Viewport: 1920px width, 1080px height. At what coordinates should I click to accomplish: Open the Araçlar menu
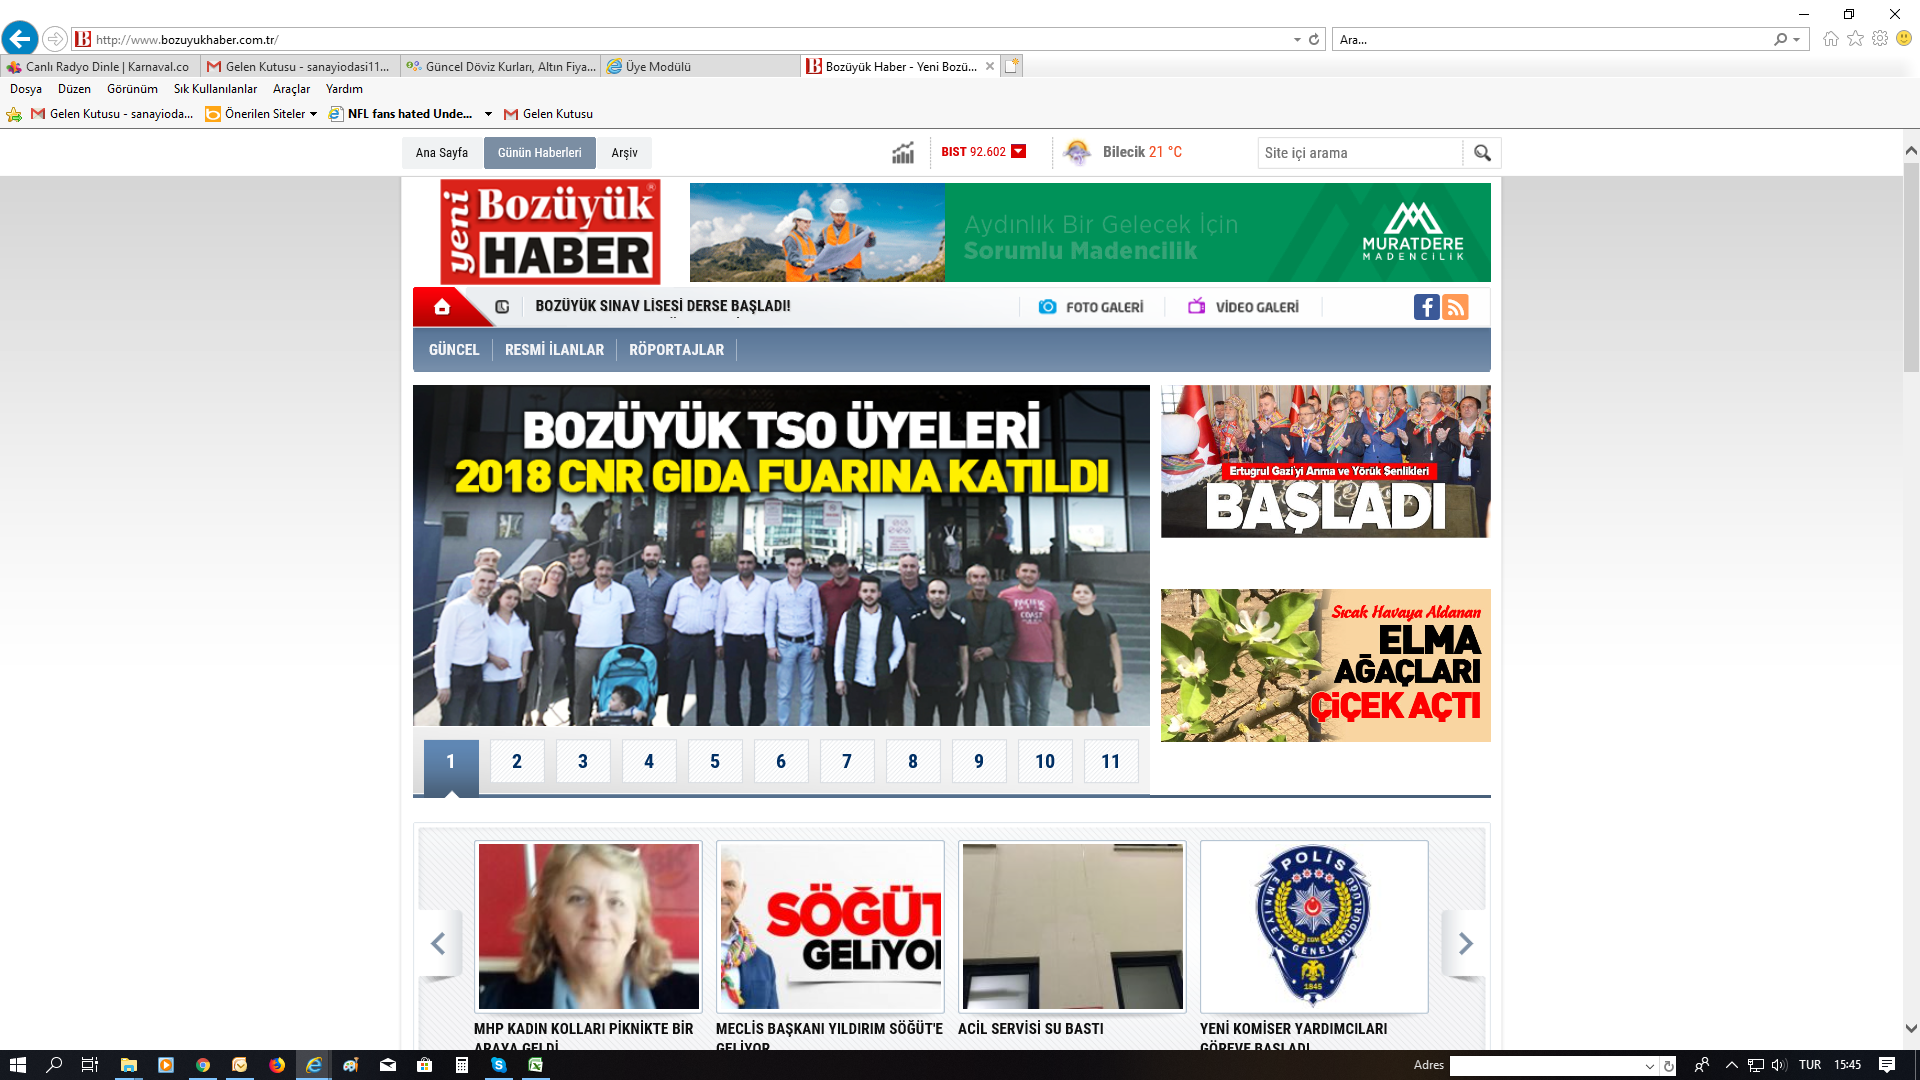(291, 89)
